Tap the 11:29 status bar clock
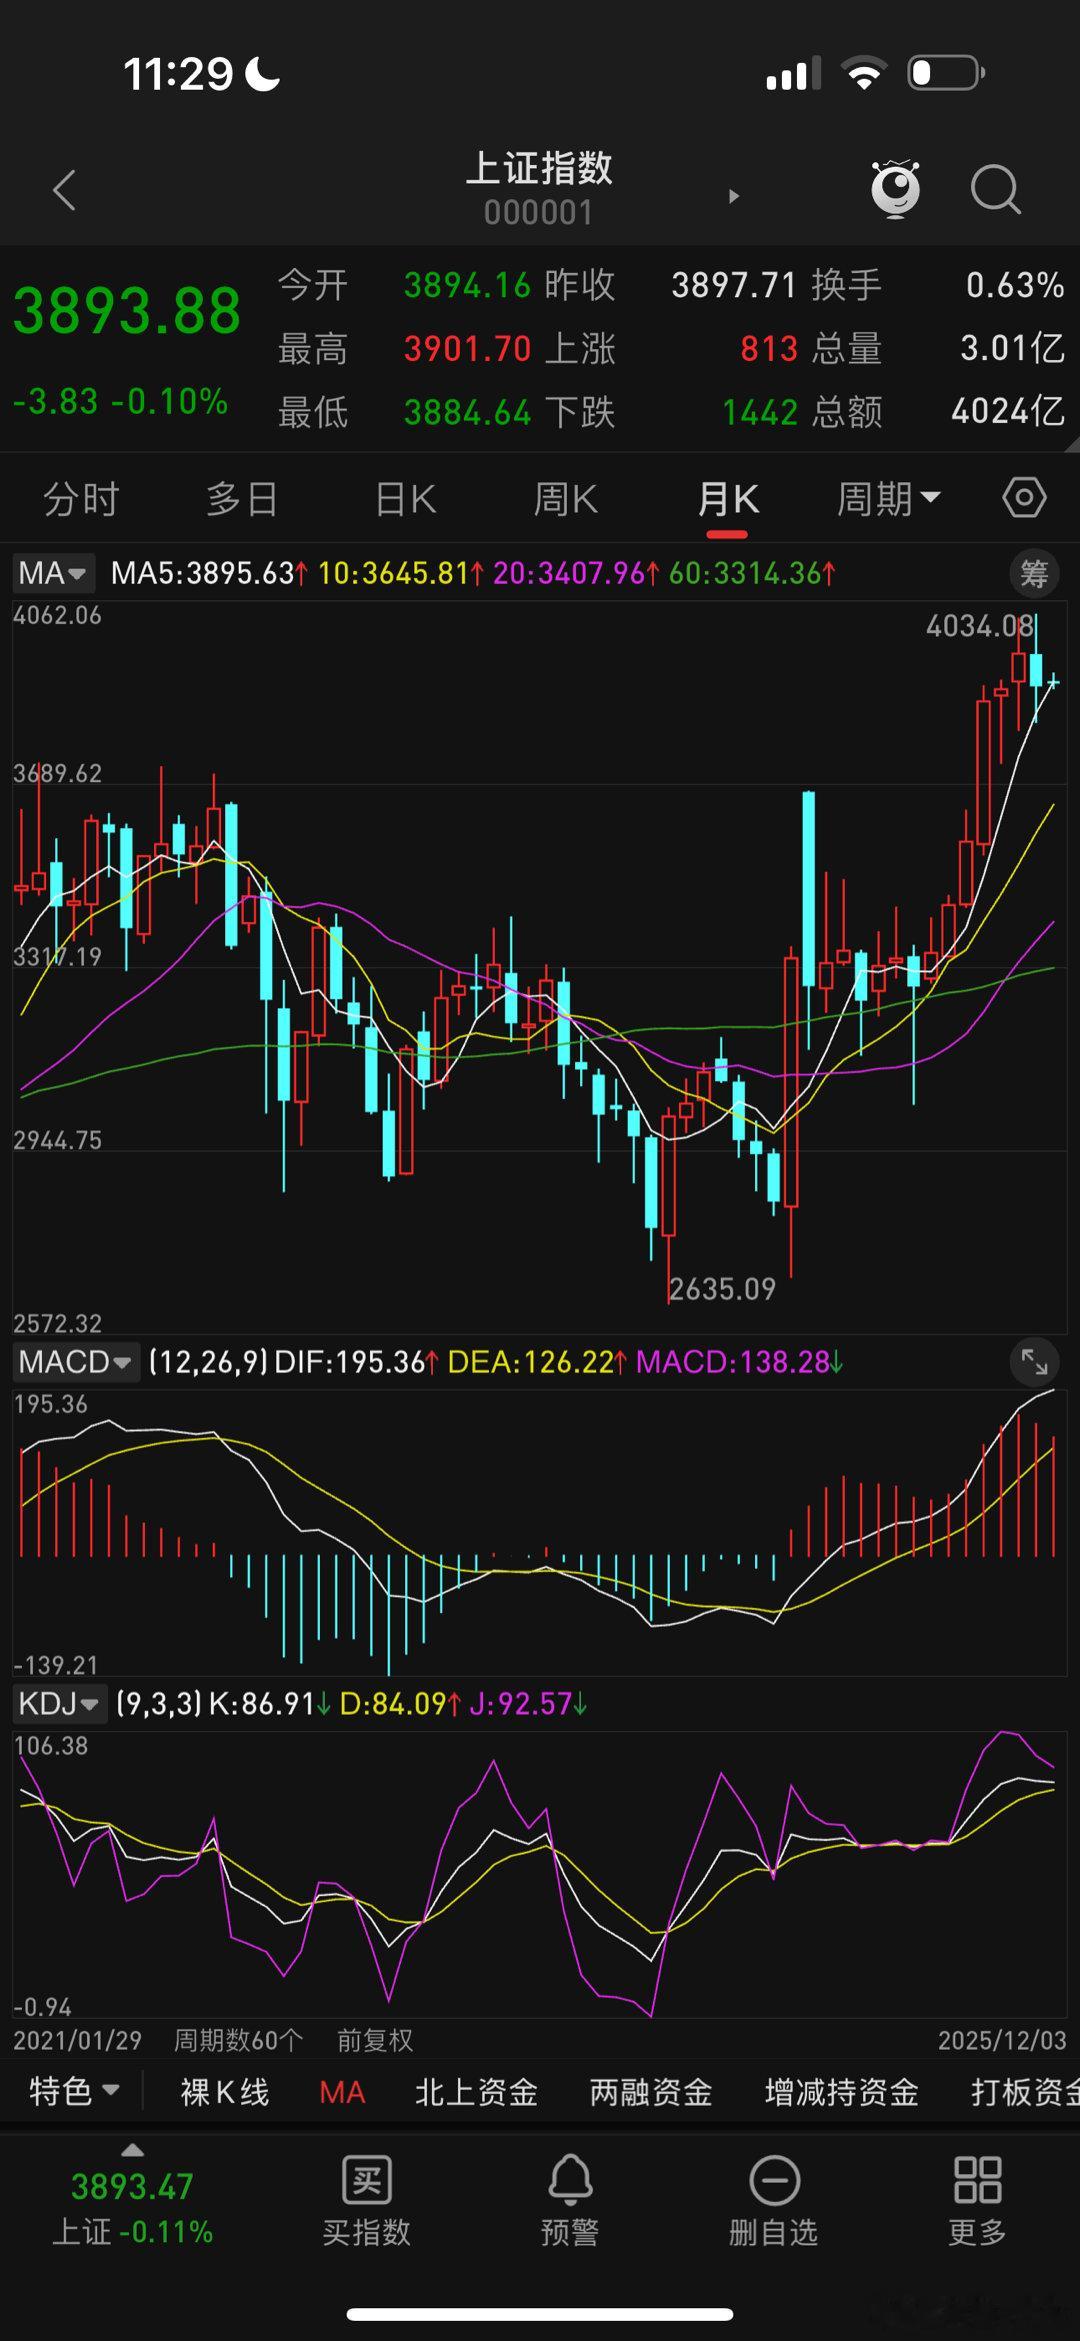 (x=178, y=74)
